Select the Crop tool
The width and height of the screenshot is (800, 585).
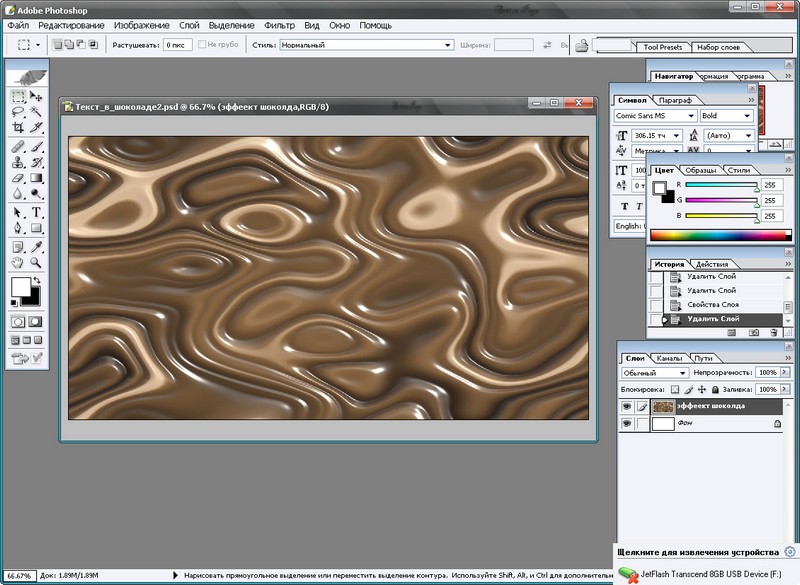click(x=18, y=128)
